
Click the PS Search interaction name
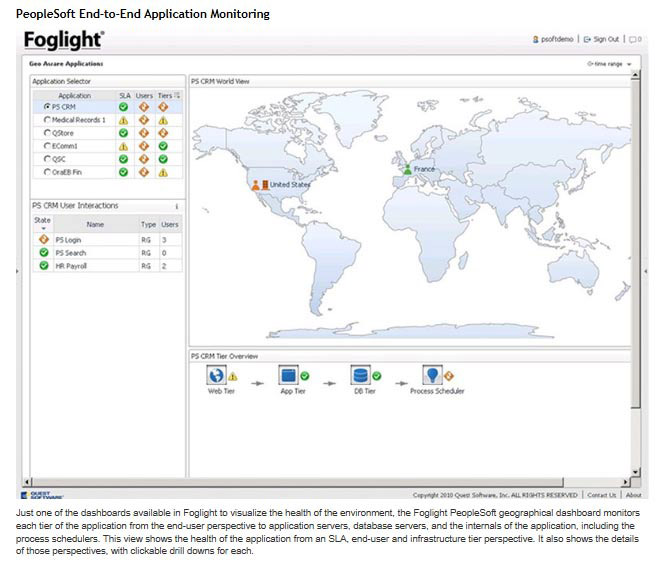pyautogui.click(x=71, y=253)
